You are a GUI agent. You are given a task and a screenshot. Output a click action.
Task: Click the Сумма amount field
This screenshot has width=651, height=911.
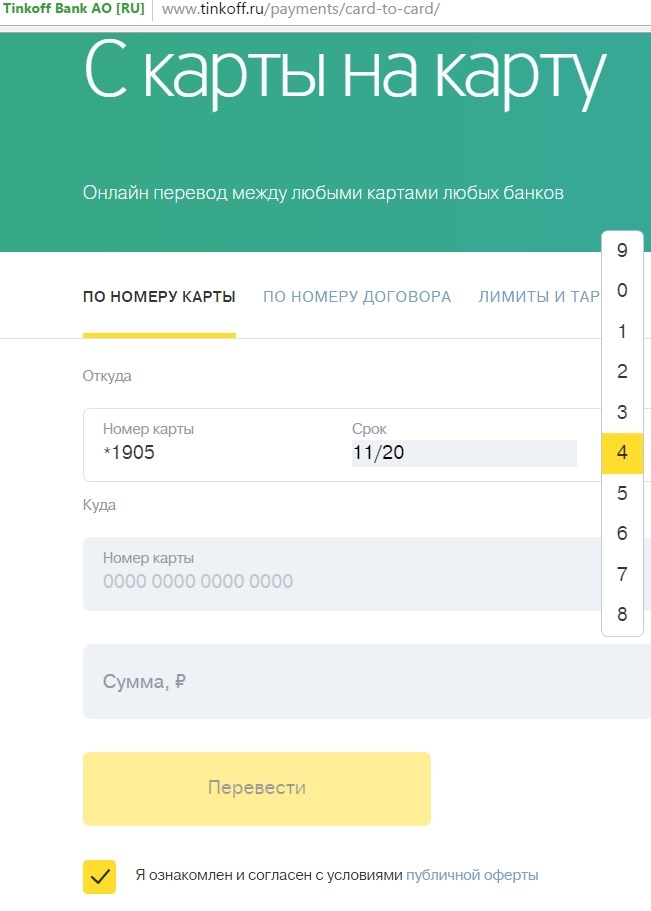tap(340, 682)
